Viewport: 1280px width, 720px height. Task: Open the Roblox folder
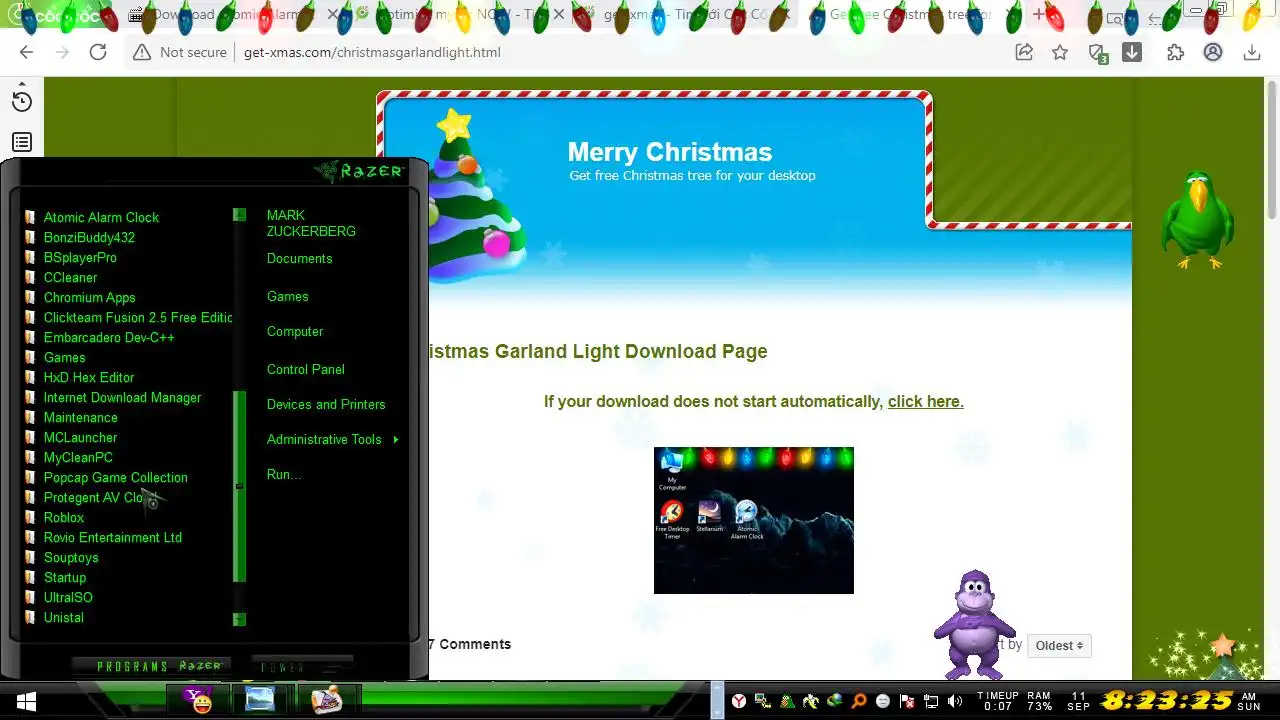click(64, 517)
